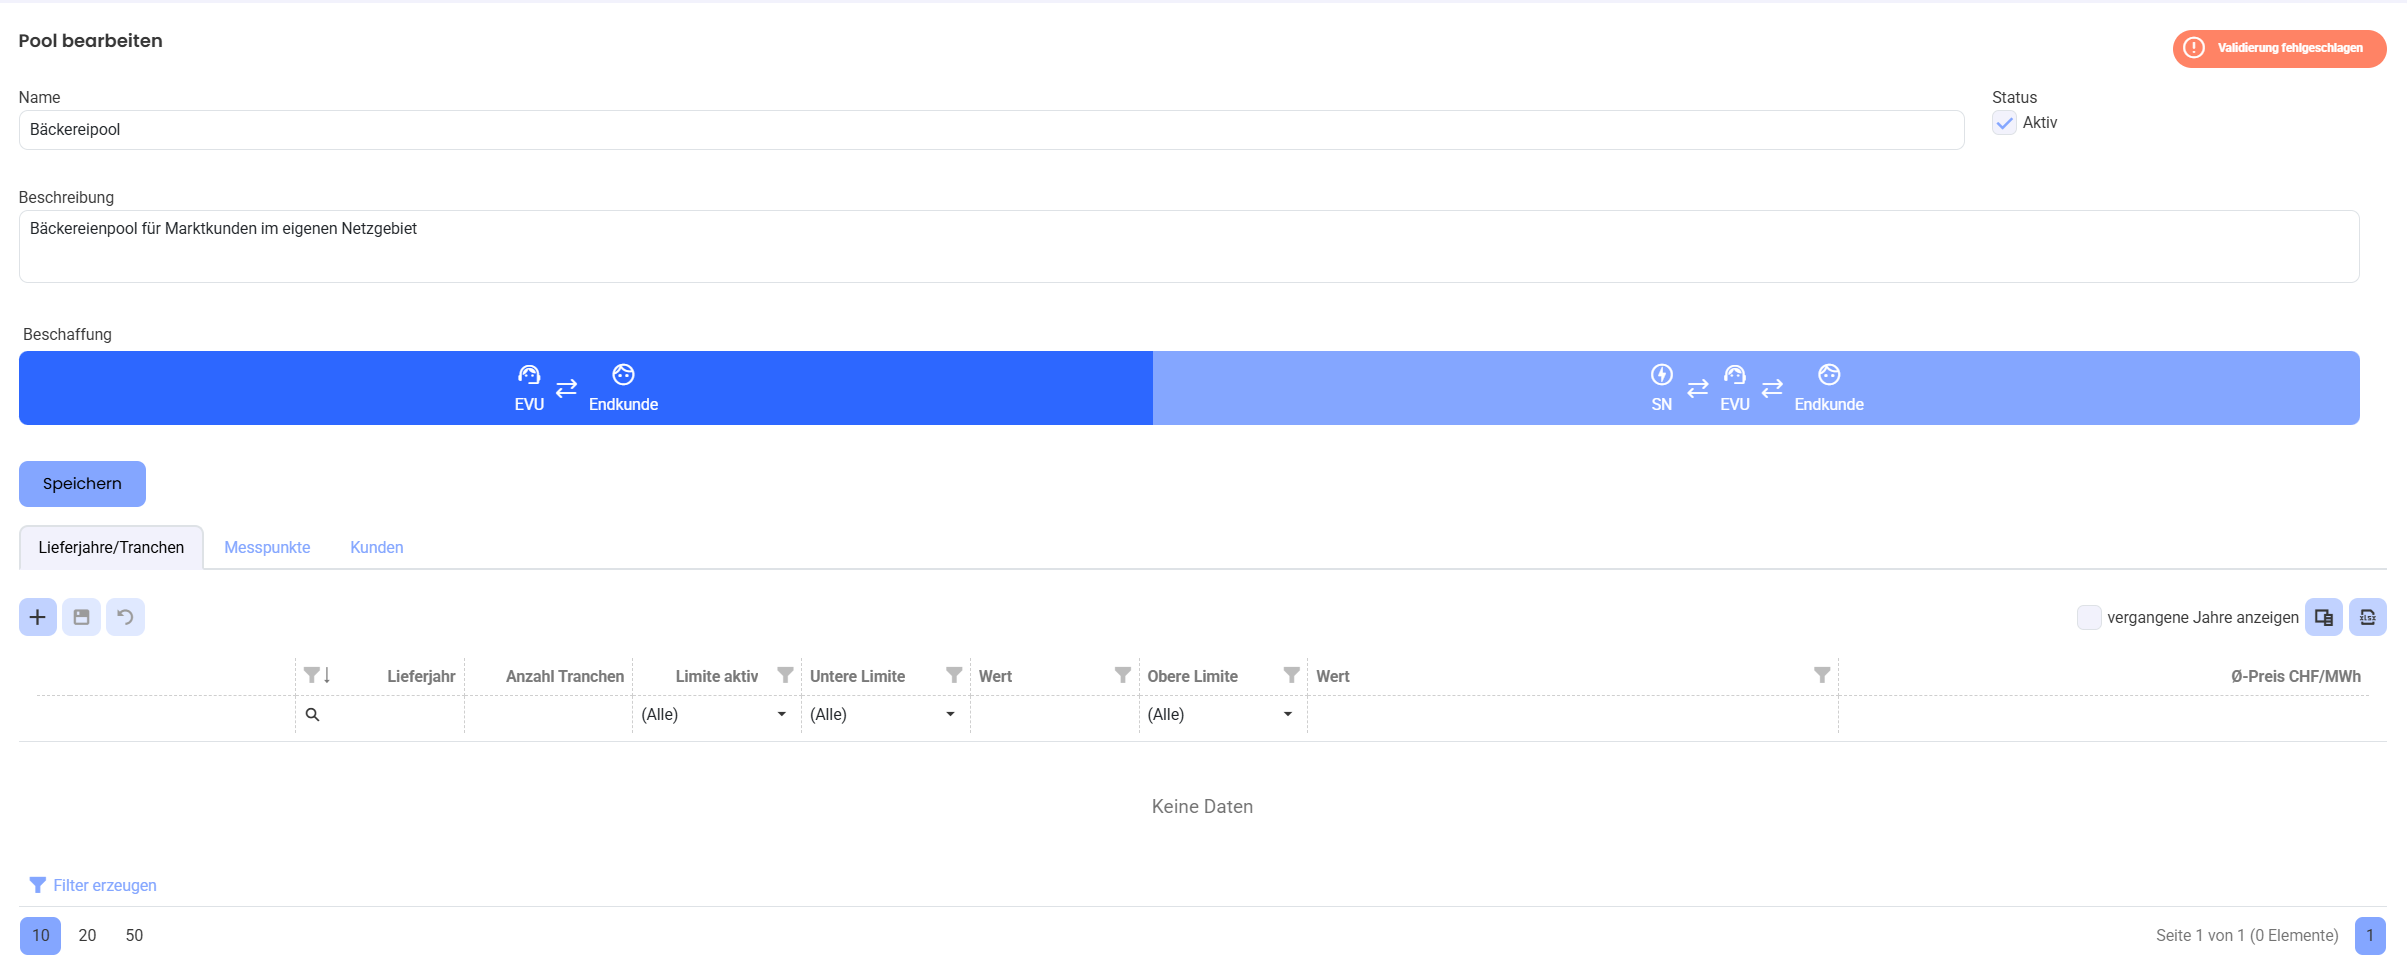Click the search icon in Lieferjahr filter

tap(312, 714)
